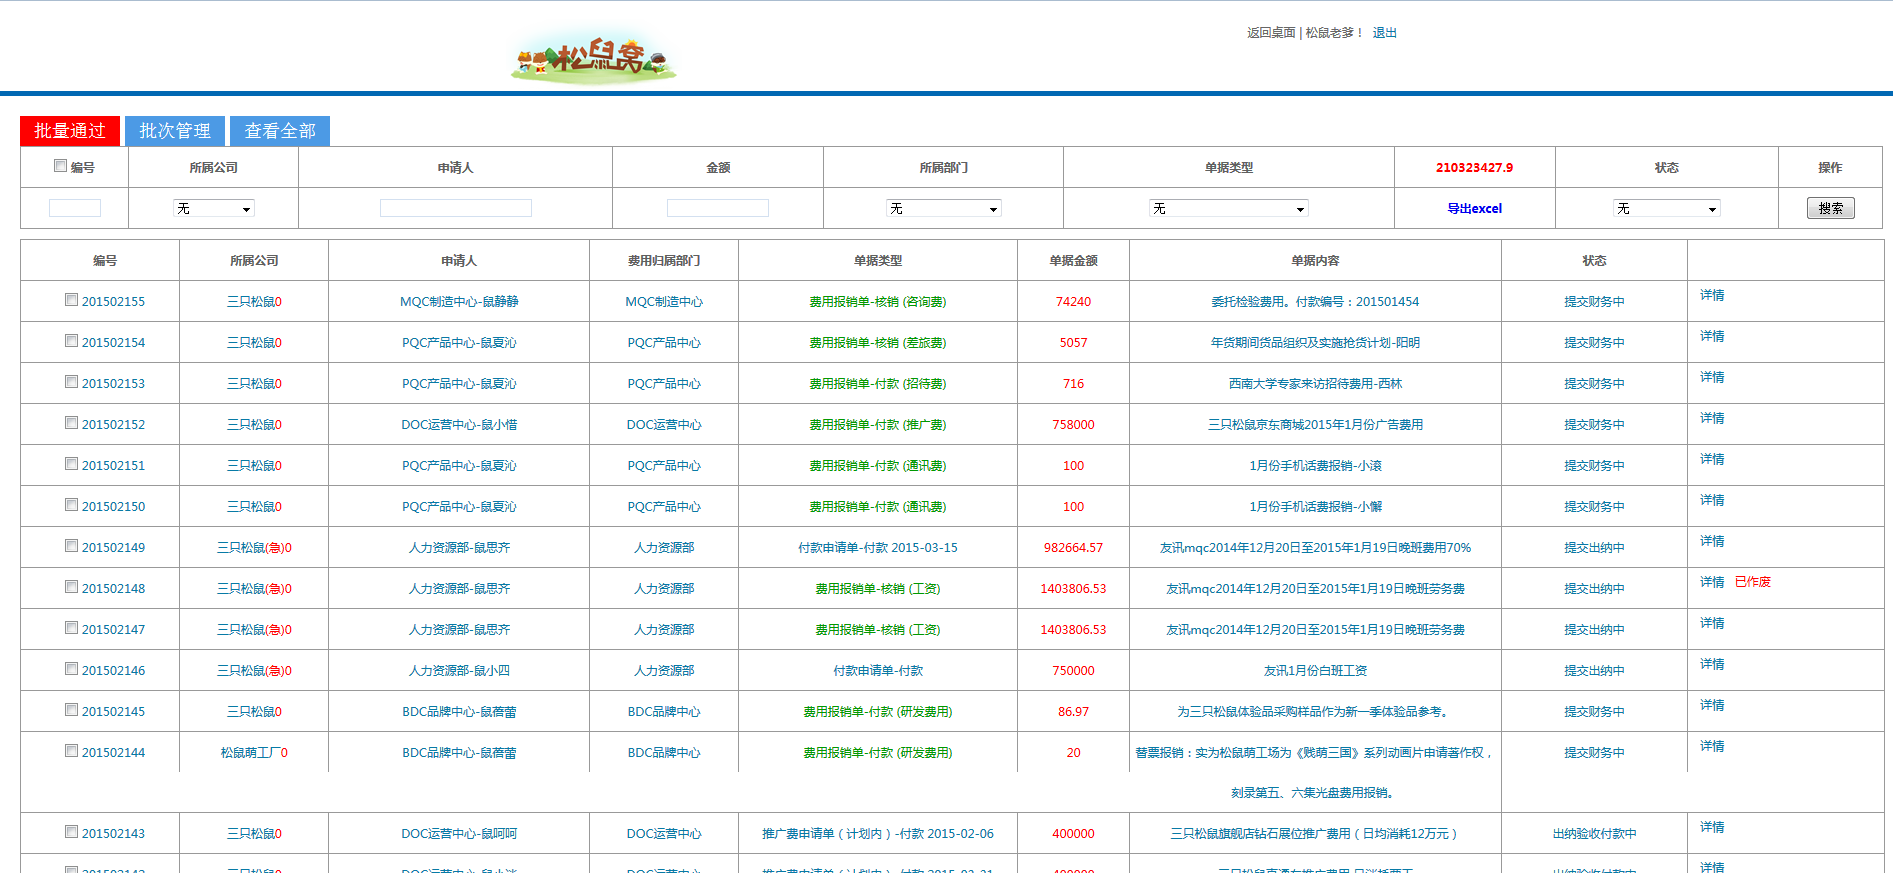Focus the 金额 filter input field
The image size is (1893, 873).
coord(718,208)
